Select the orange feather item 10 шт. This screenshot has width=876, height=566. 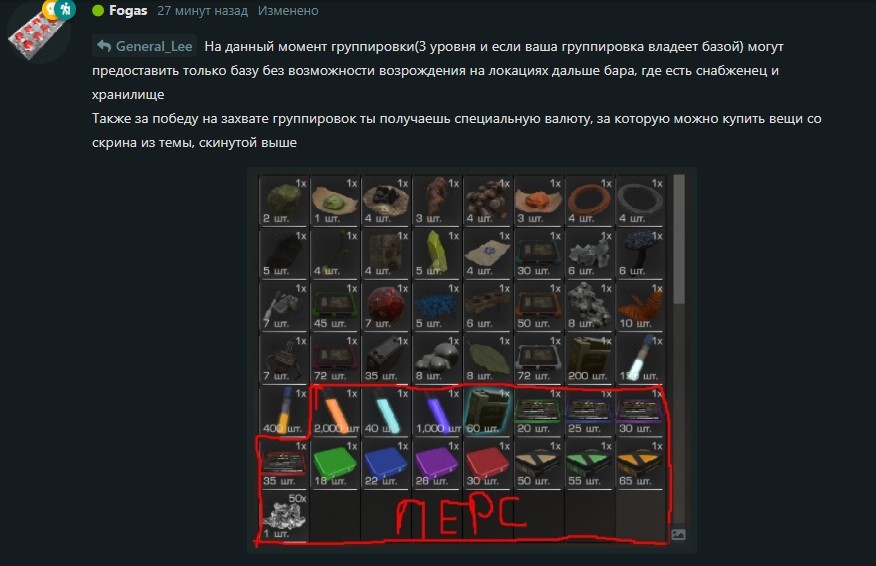point(639,307)
